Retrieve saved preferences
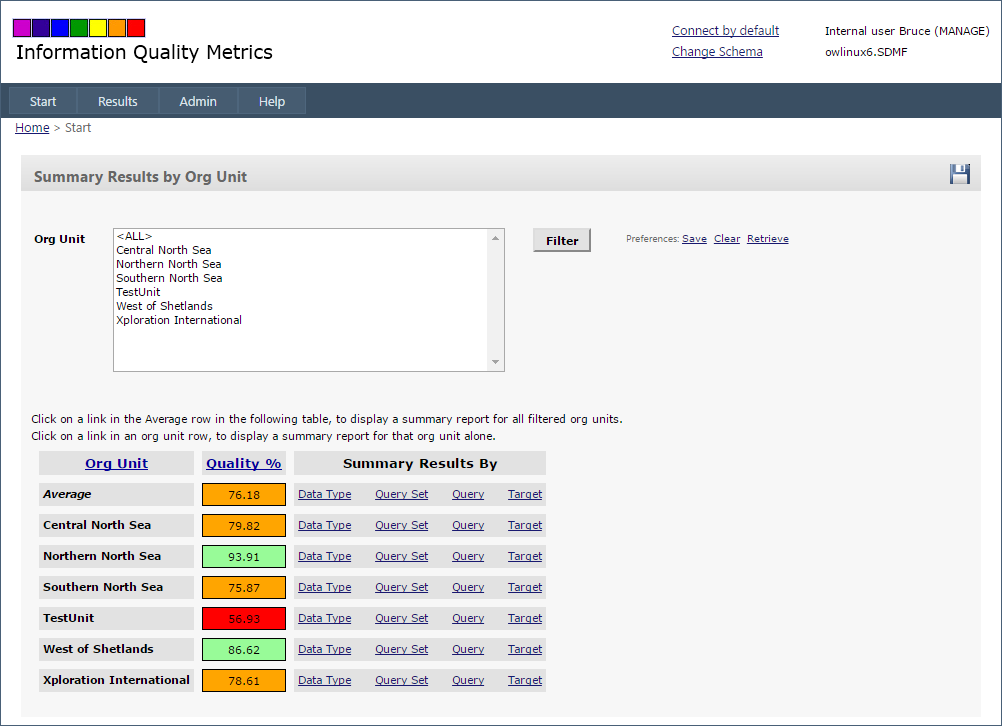Screen dimensions: 1002x726 (x=767, y=239)
